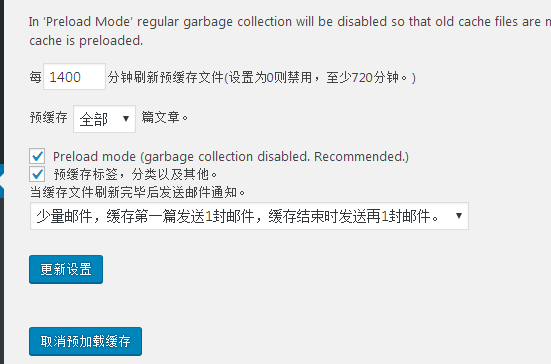Click the 更新设置 button
551x364 pixels.
click(66, 269)
